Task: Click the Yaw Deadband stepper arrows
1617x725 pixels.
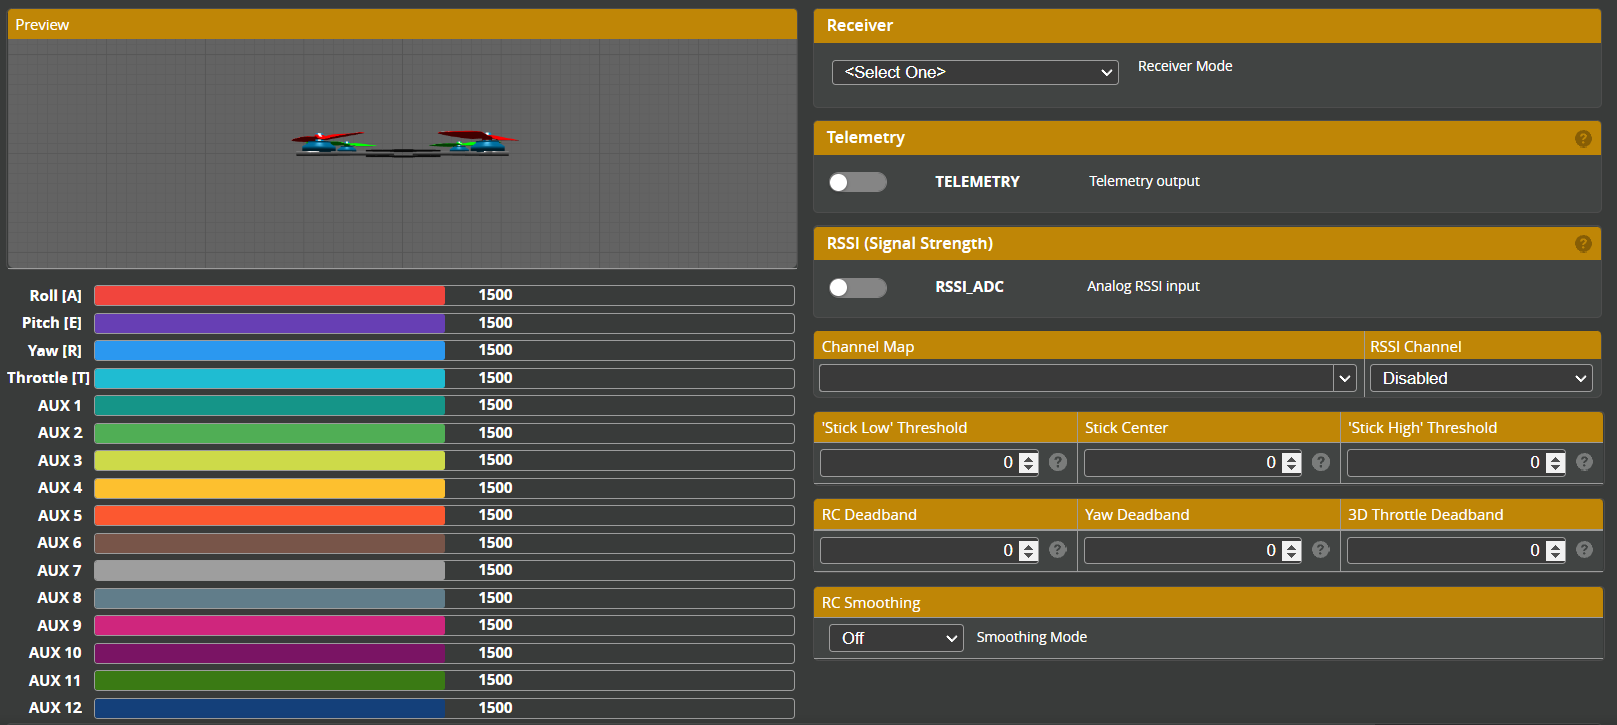Action: pyautogui.click(x=1291, y=551)
